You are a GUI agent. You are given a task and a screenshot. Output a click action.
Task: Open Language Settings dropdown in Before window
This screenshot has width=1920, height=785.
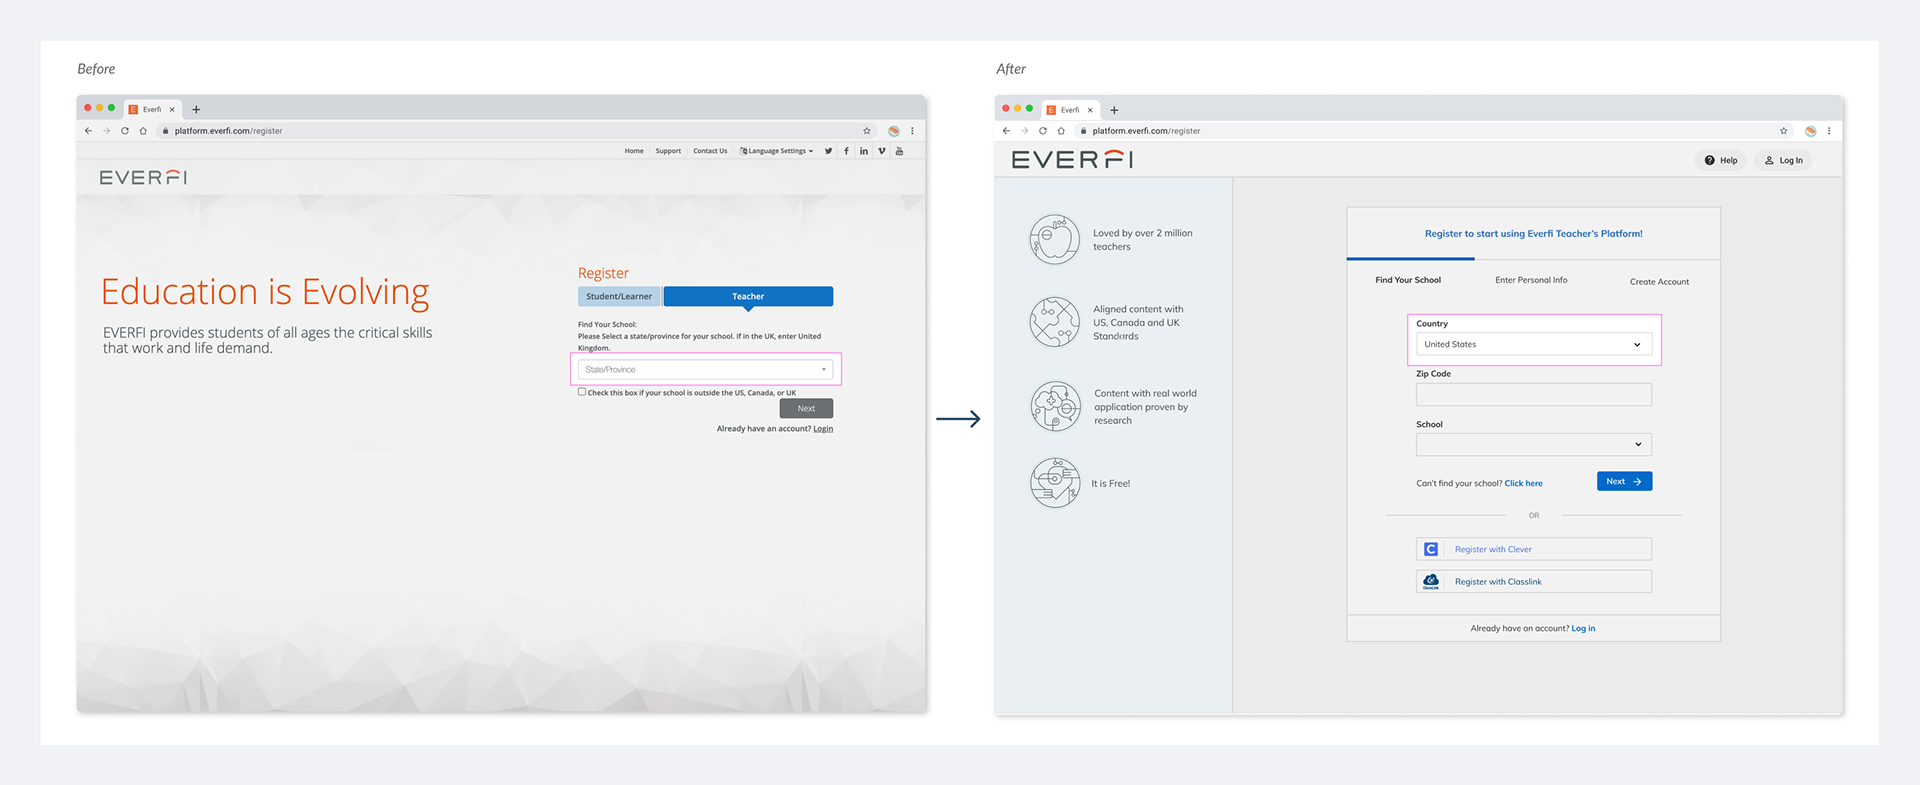coord(777,151)
